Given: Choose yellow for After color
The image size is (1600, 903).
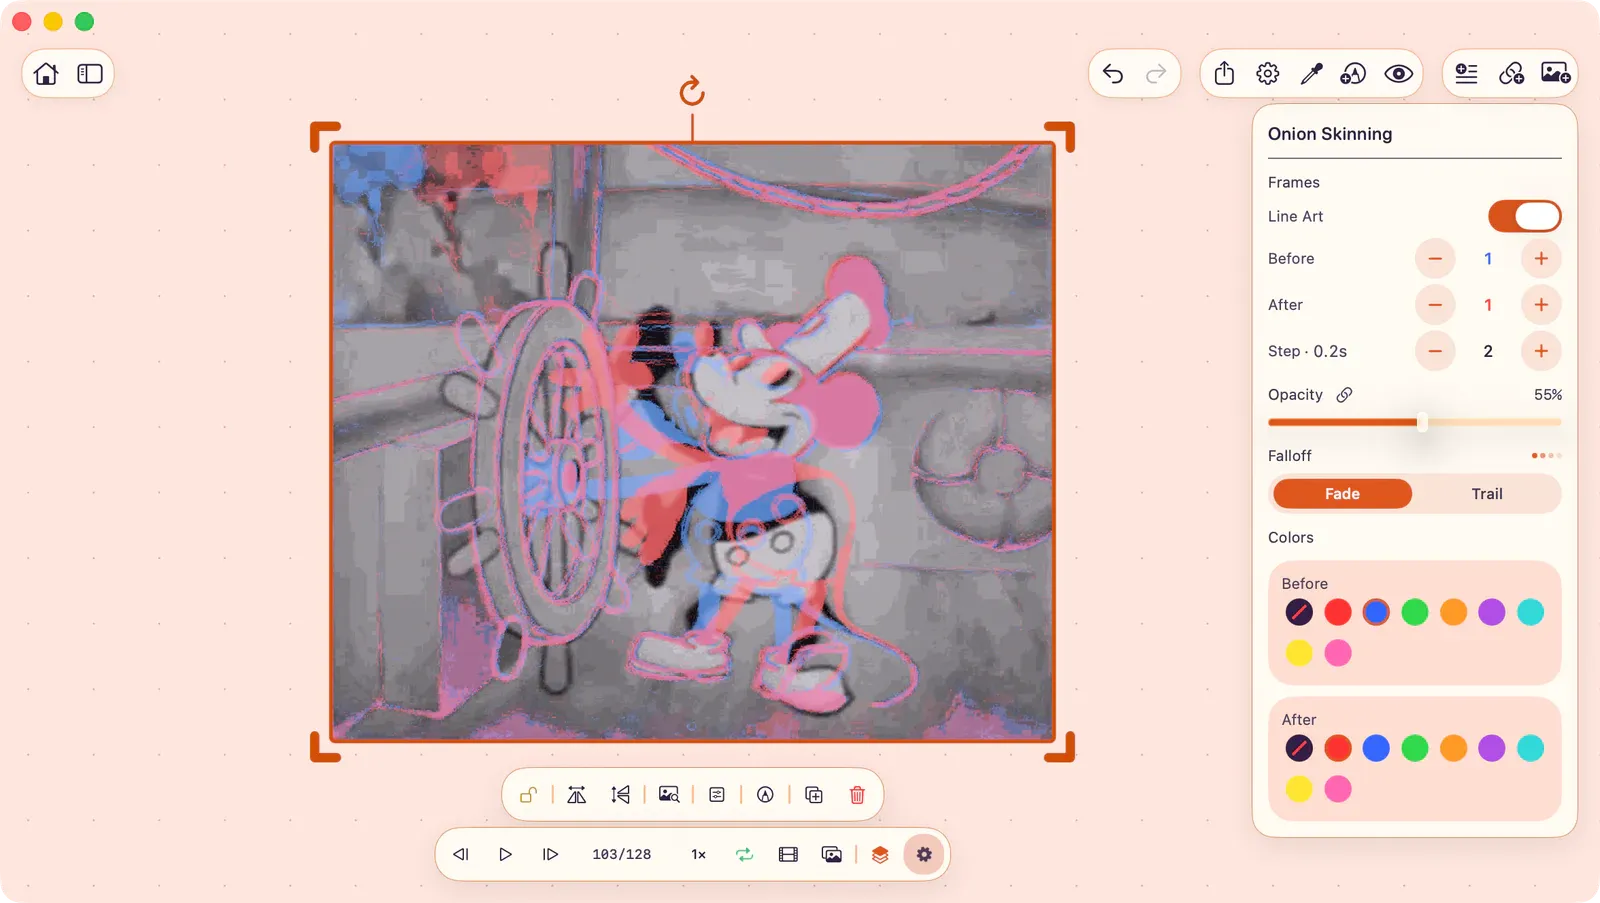Looking at the screenshot, I should click(1299, 789).
